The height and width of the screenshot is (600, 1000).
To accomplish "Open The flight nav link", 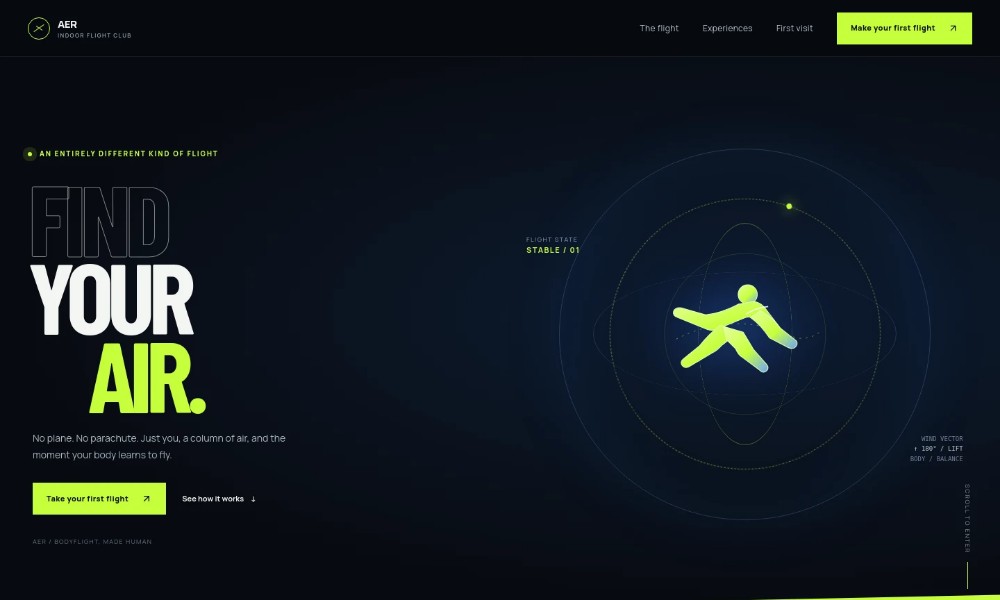I will tap(659, 28).
